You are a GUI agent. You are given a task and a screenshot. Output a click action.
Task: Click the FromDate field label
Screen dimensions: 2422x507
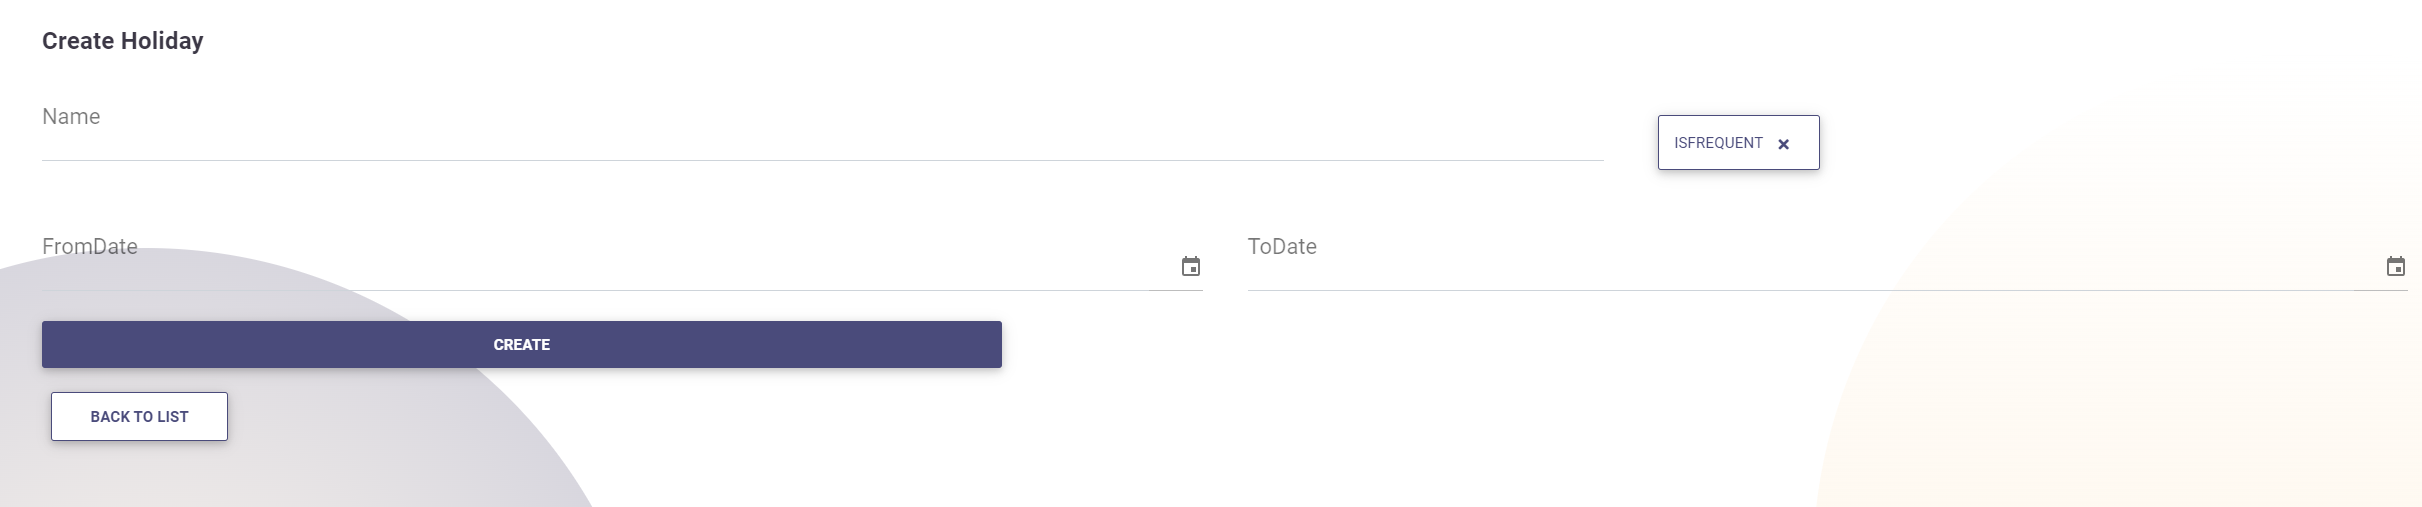click(90, 247)
